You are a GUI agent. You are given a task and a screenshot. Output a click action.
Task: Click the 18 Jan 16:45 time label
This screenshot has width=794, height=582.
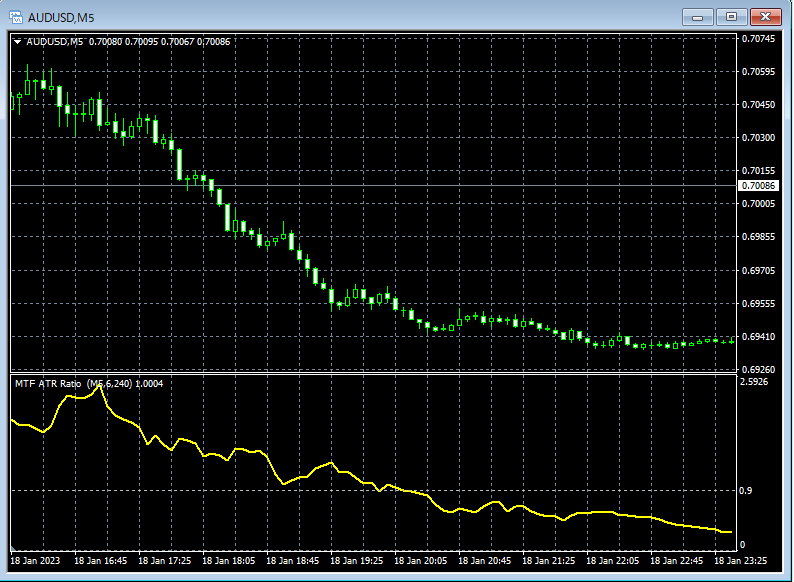click(x=101, y=561)
